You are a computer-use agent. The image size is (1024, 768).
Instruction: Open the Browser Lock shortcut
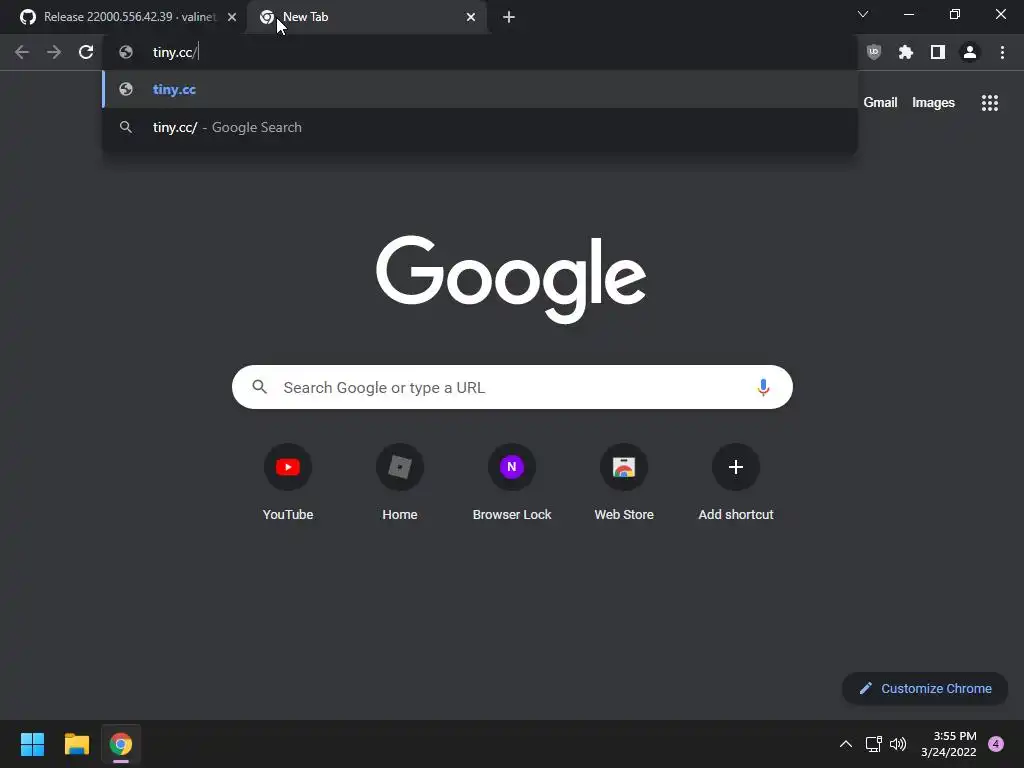[x=512, y=482]
